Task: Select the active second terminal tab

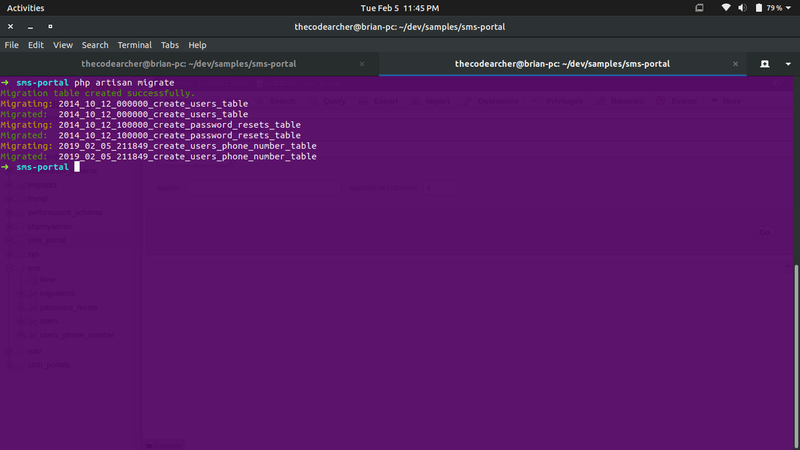Action: 562,64
